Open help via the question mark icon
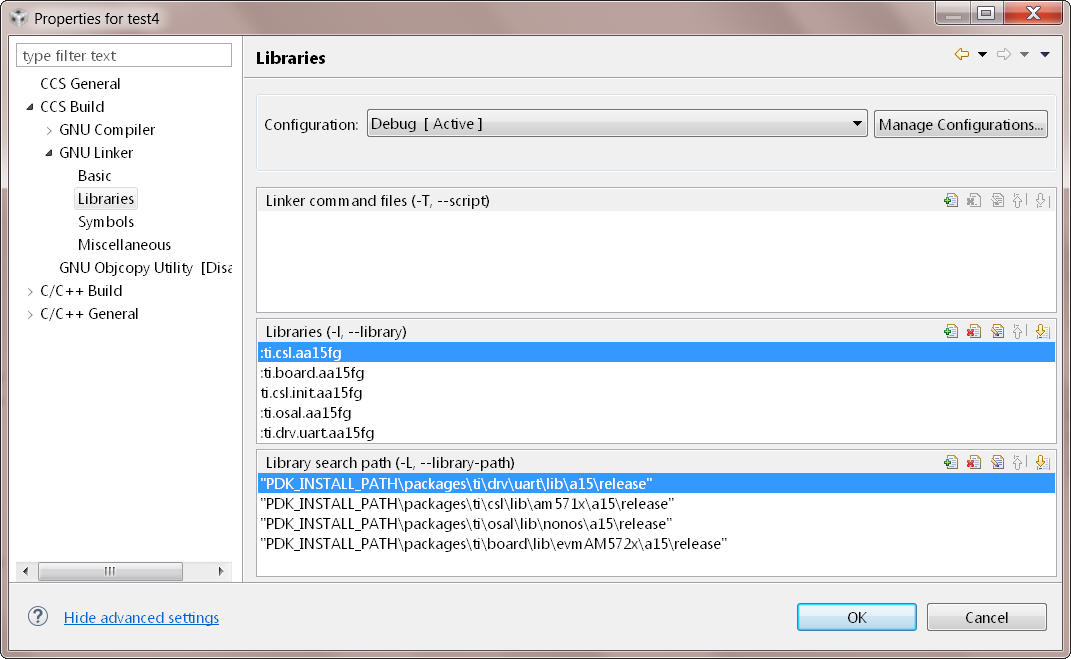This screenshot has height=659, width=1071. click(37, 617)
